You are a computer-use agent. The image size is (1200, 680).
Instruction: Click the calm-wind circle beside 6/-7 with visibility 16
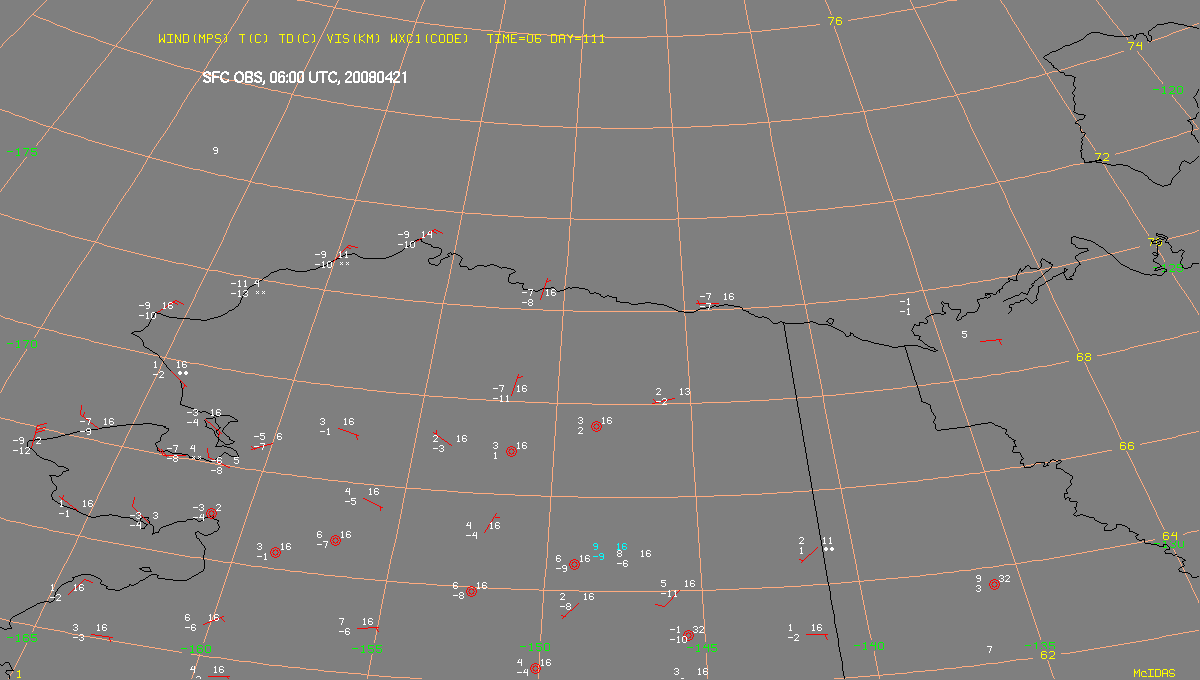(x=335, y=540)
